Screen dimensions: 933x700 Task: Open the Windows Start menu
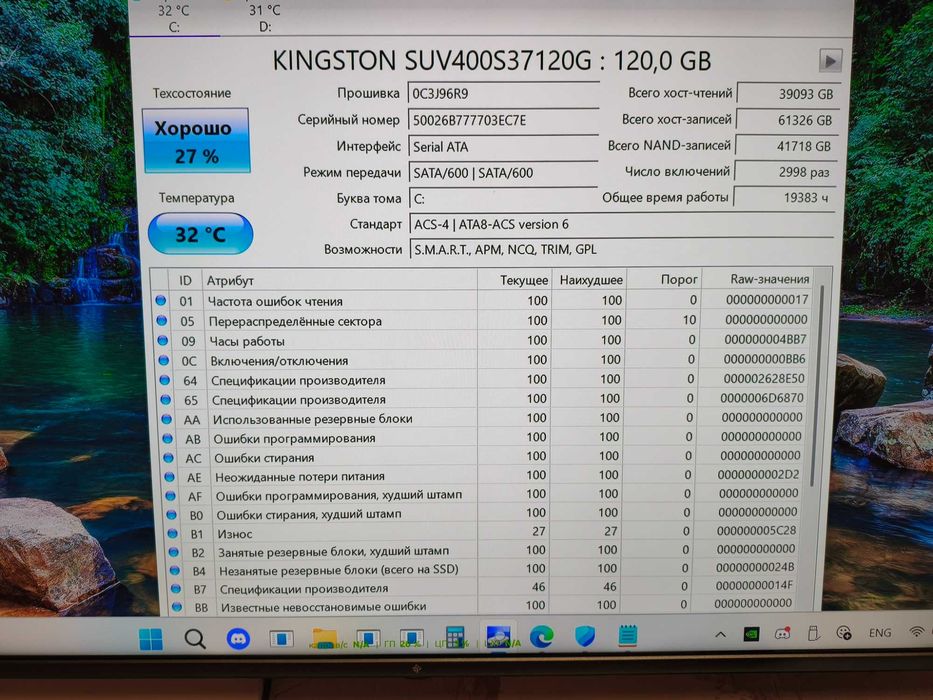151,639
